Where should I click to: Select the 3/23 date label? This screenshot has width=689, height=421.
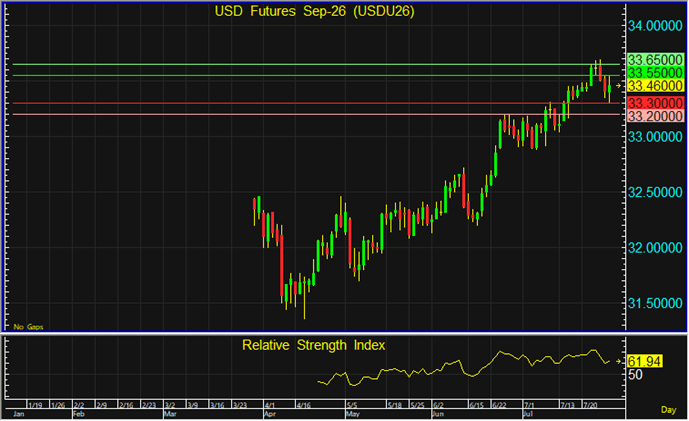(239, 405)
